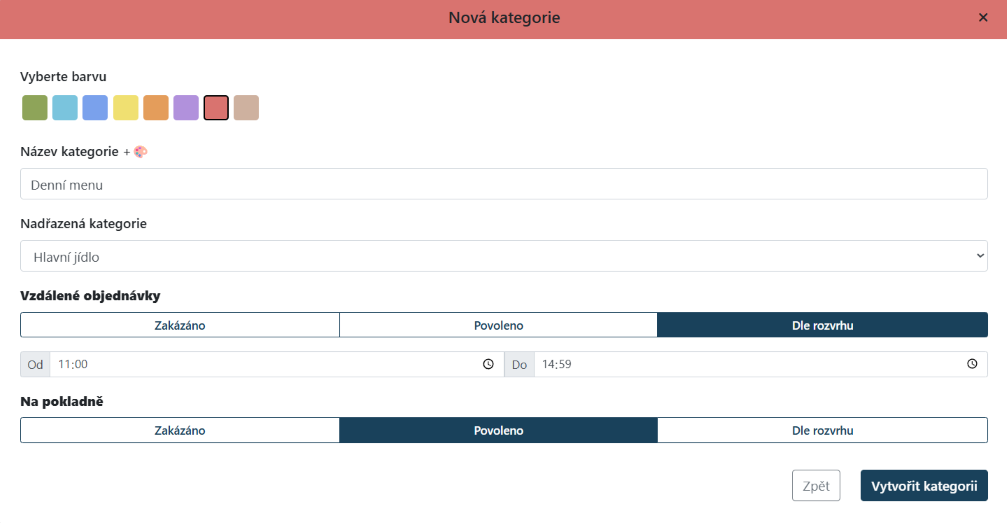1007x523 pixels.
Task: Close the Nová kategorie dialog with X
Action: tap(982, 18)
